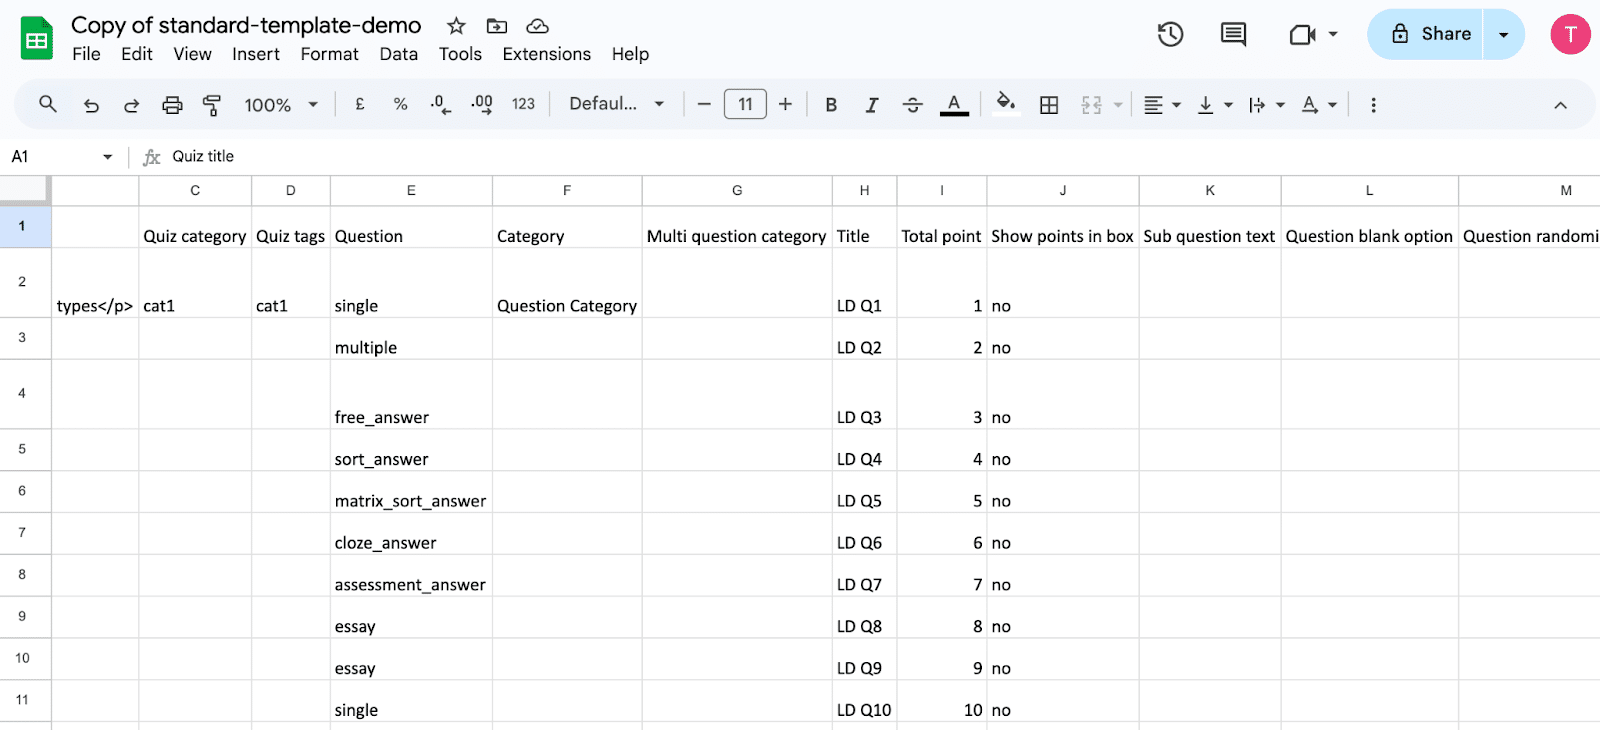Screen dimensions: 1600x730
Task: Open the Name box dropdown arrow
Action: (107, 157)
